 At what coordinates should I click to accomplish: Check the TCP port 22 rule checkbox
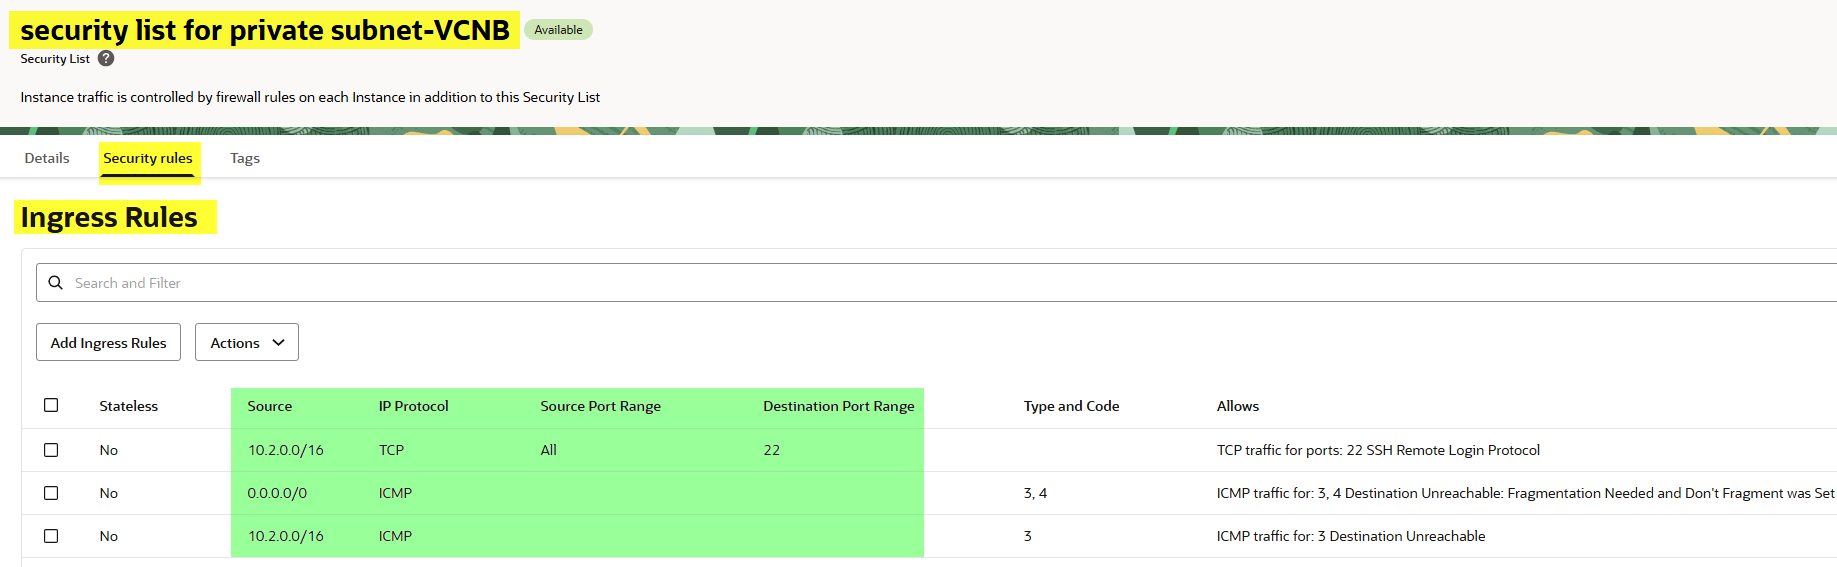(51, 450)
